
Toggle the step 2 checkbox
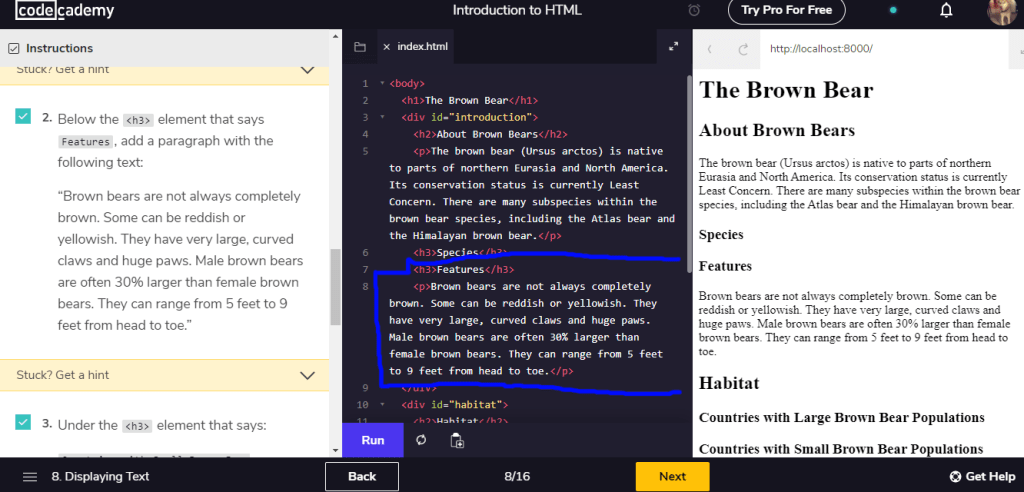(x=23, y=117)
